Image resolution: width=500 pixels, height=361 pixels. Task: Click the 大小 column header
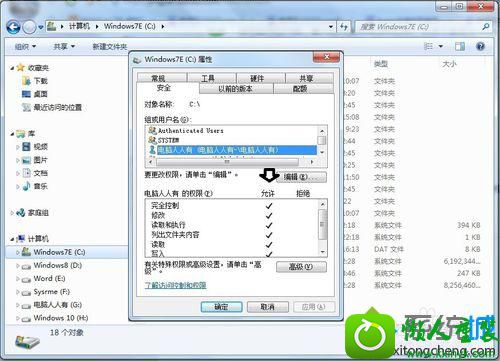(x=449, y=64)
